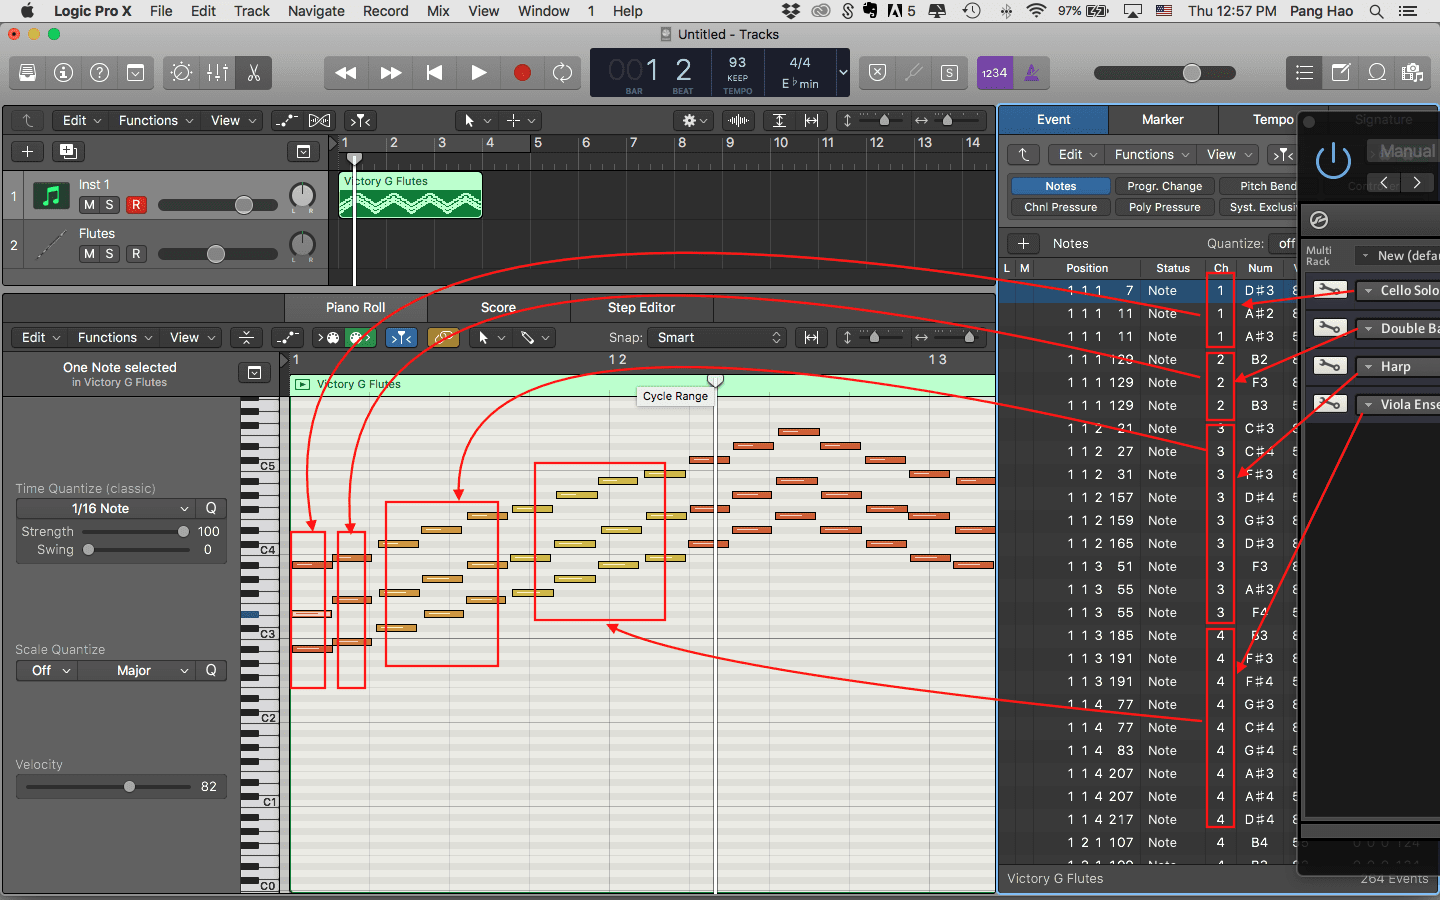Open the Loop Browser button
The width and height of the screenshot is (1440, 900).
pos(1377,73)
